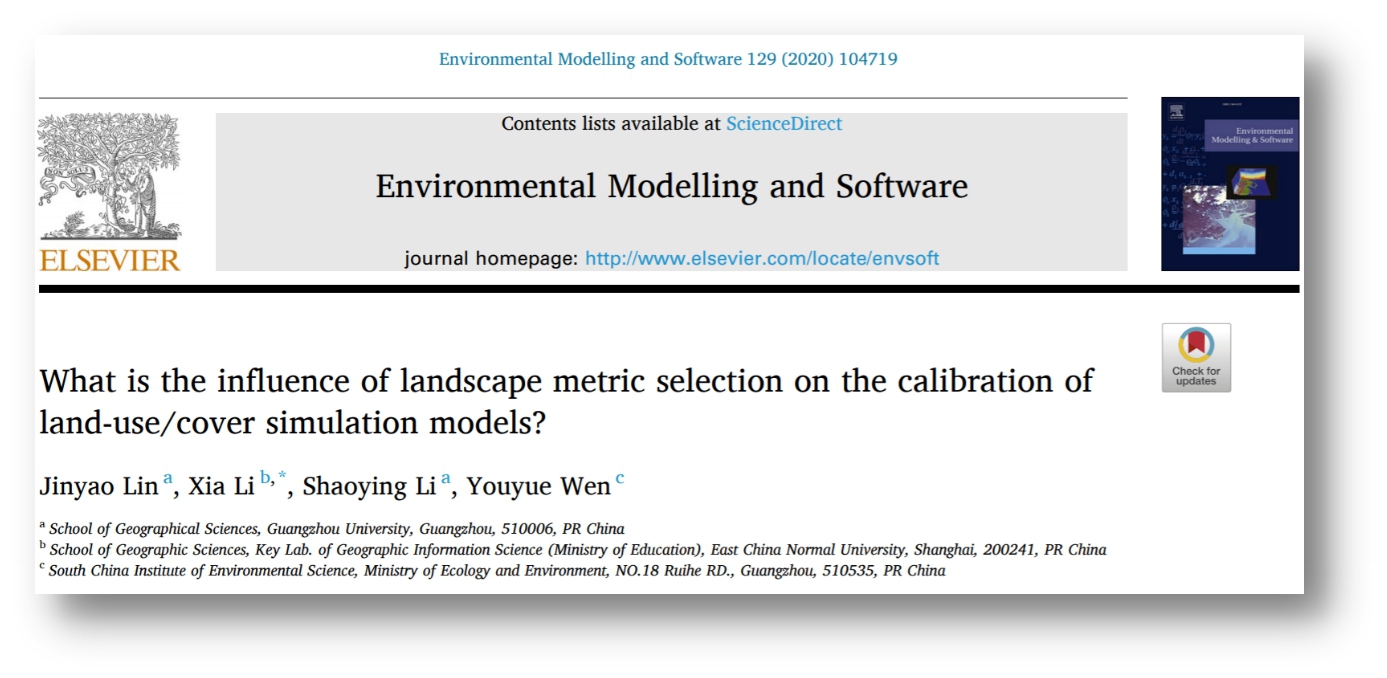
Task: Select author name Jinyao Lin
Action: (99, 487)
